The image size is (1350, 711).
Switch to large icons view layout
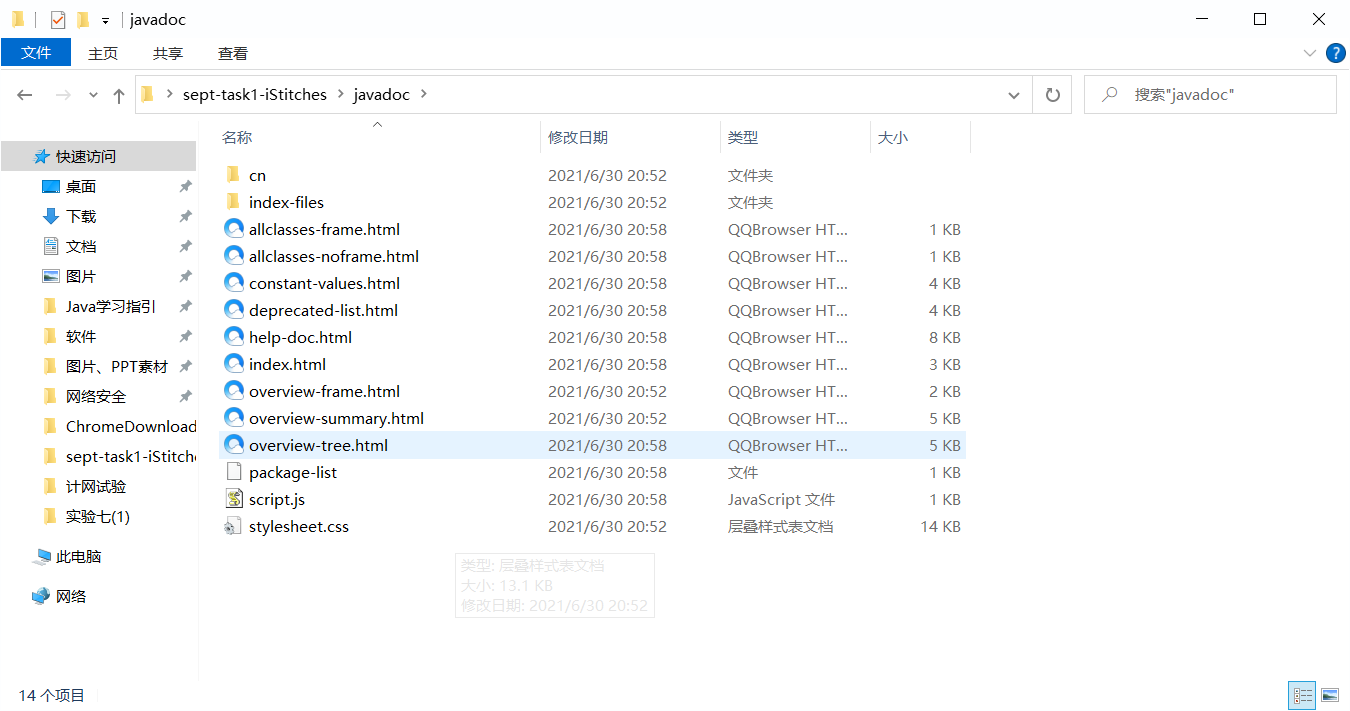click(1329, 694)
